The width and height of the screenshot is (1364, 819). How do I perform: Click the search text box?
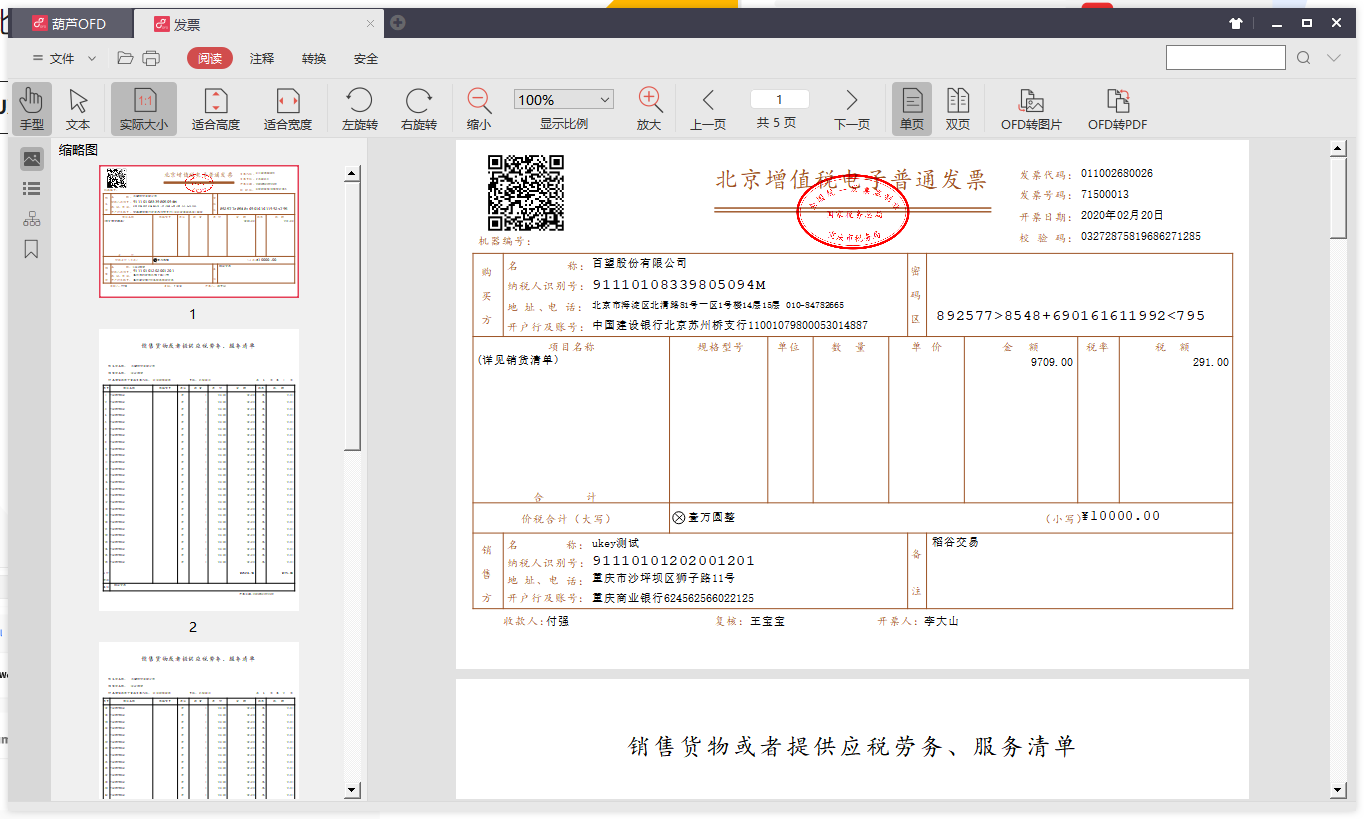click(1225, 58)
